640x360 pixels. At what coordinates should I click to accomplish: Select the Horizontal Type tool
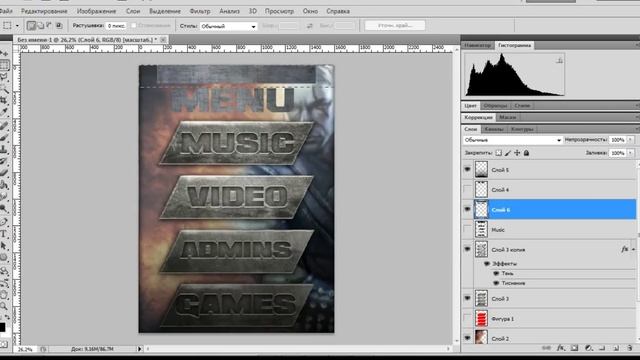(4, 234)
